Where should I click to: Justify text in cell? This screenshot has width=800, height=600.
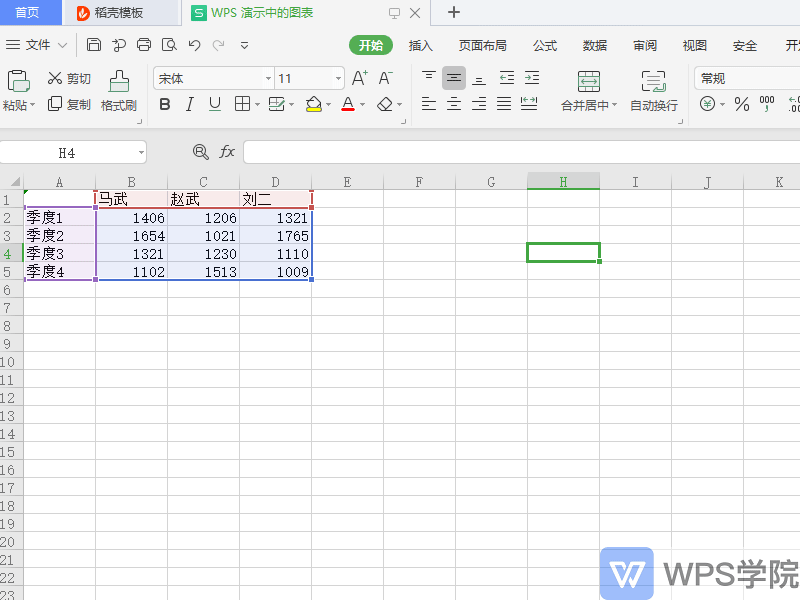click(504, 104)
